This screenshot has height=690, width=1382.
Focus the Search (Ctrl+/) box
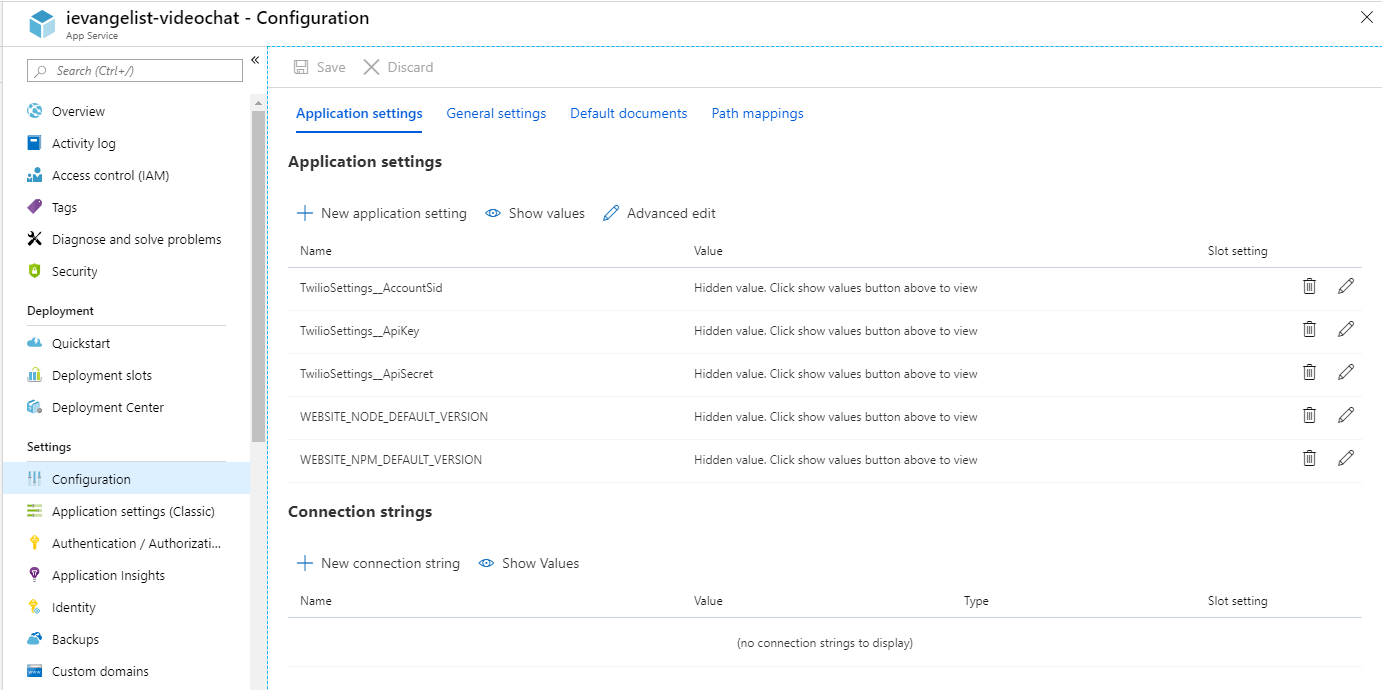coord(135,71)
